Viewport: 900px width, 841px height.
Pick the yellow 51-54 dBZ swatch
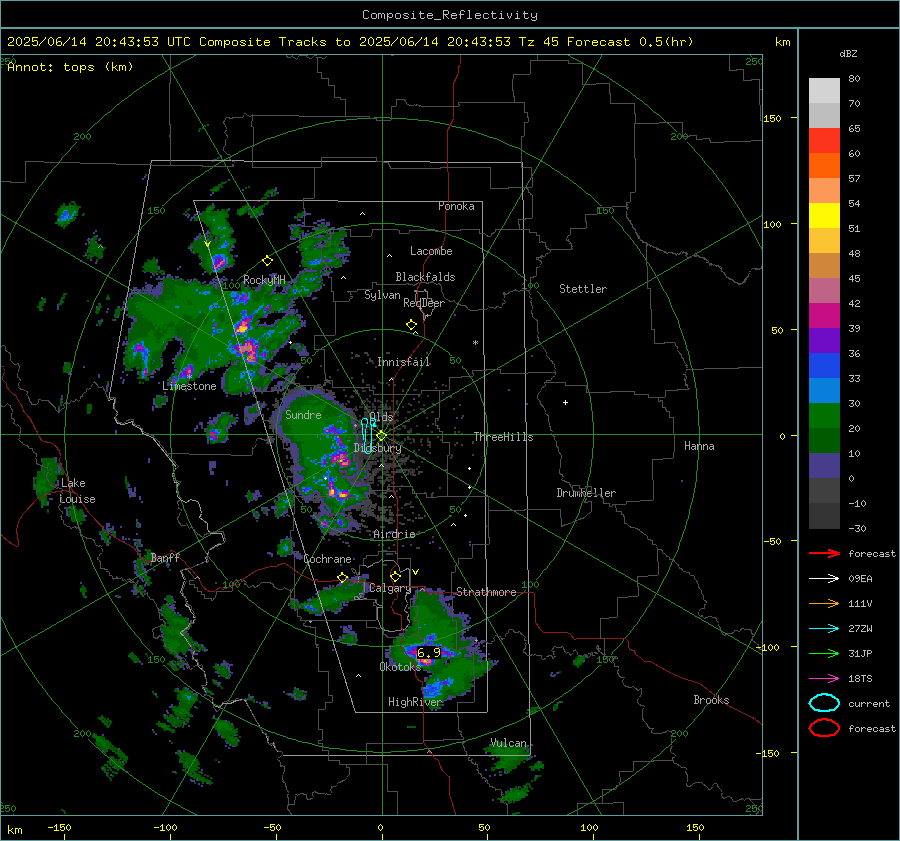coord(824,216)
